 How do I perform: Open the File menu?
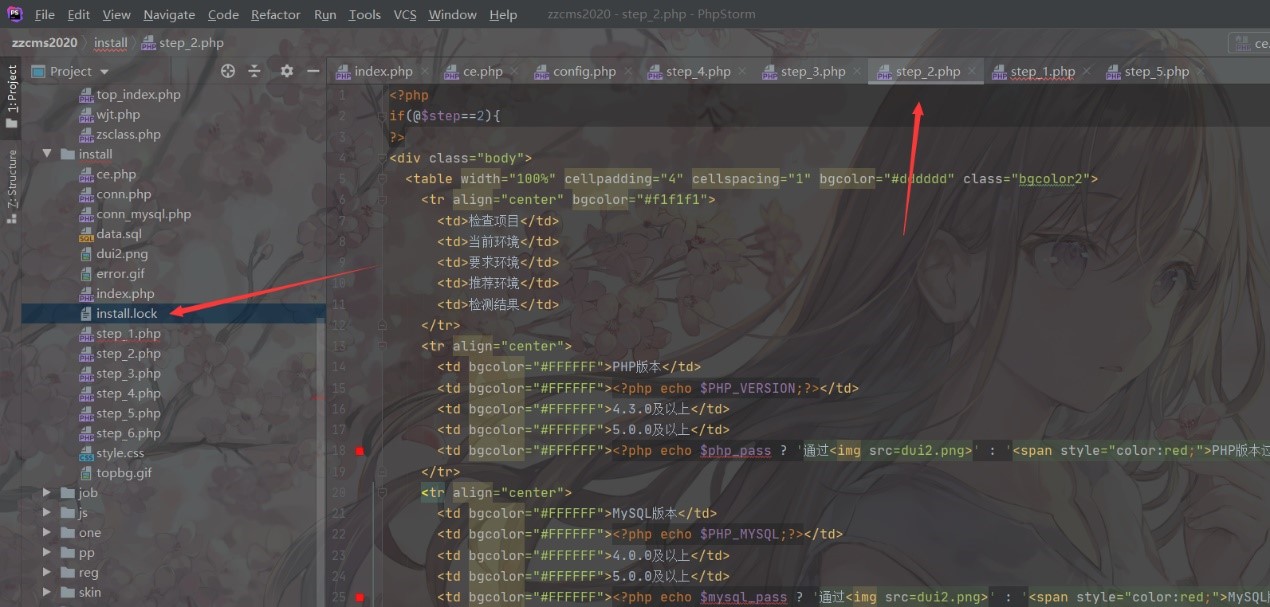coord(45,15)
